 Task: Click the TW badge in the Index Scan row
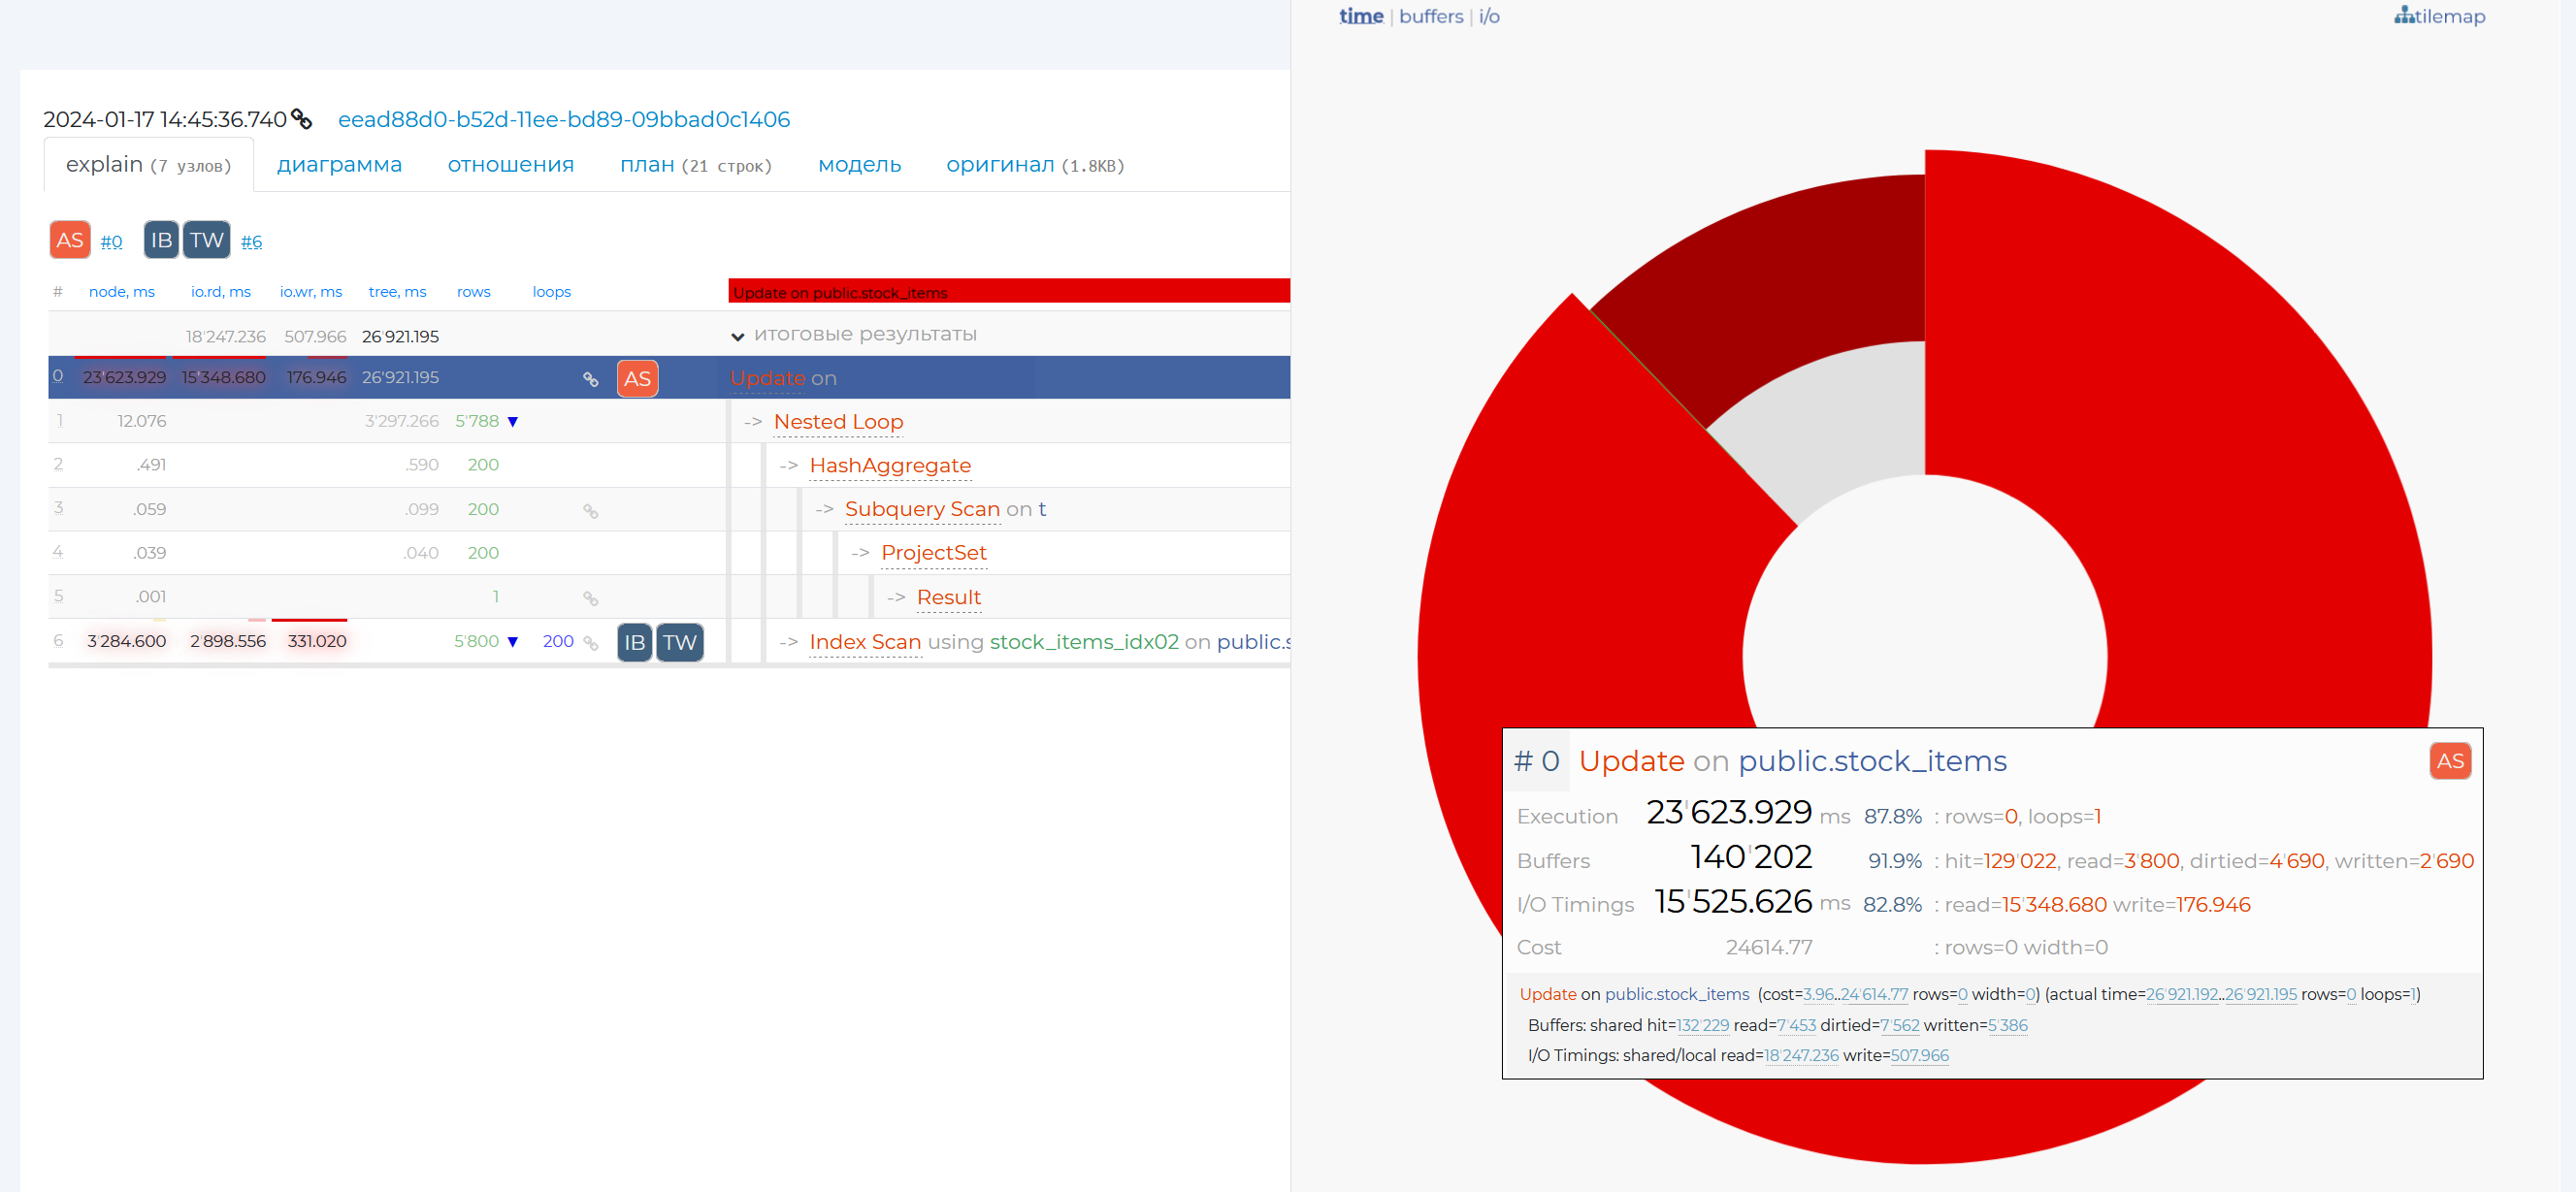679,642
